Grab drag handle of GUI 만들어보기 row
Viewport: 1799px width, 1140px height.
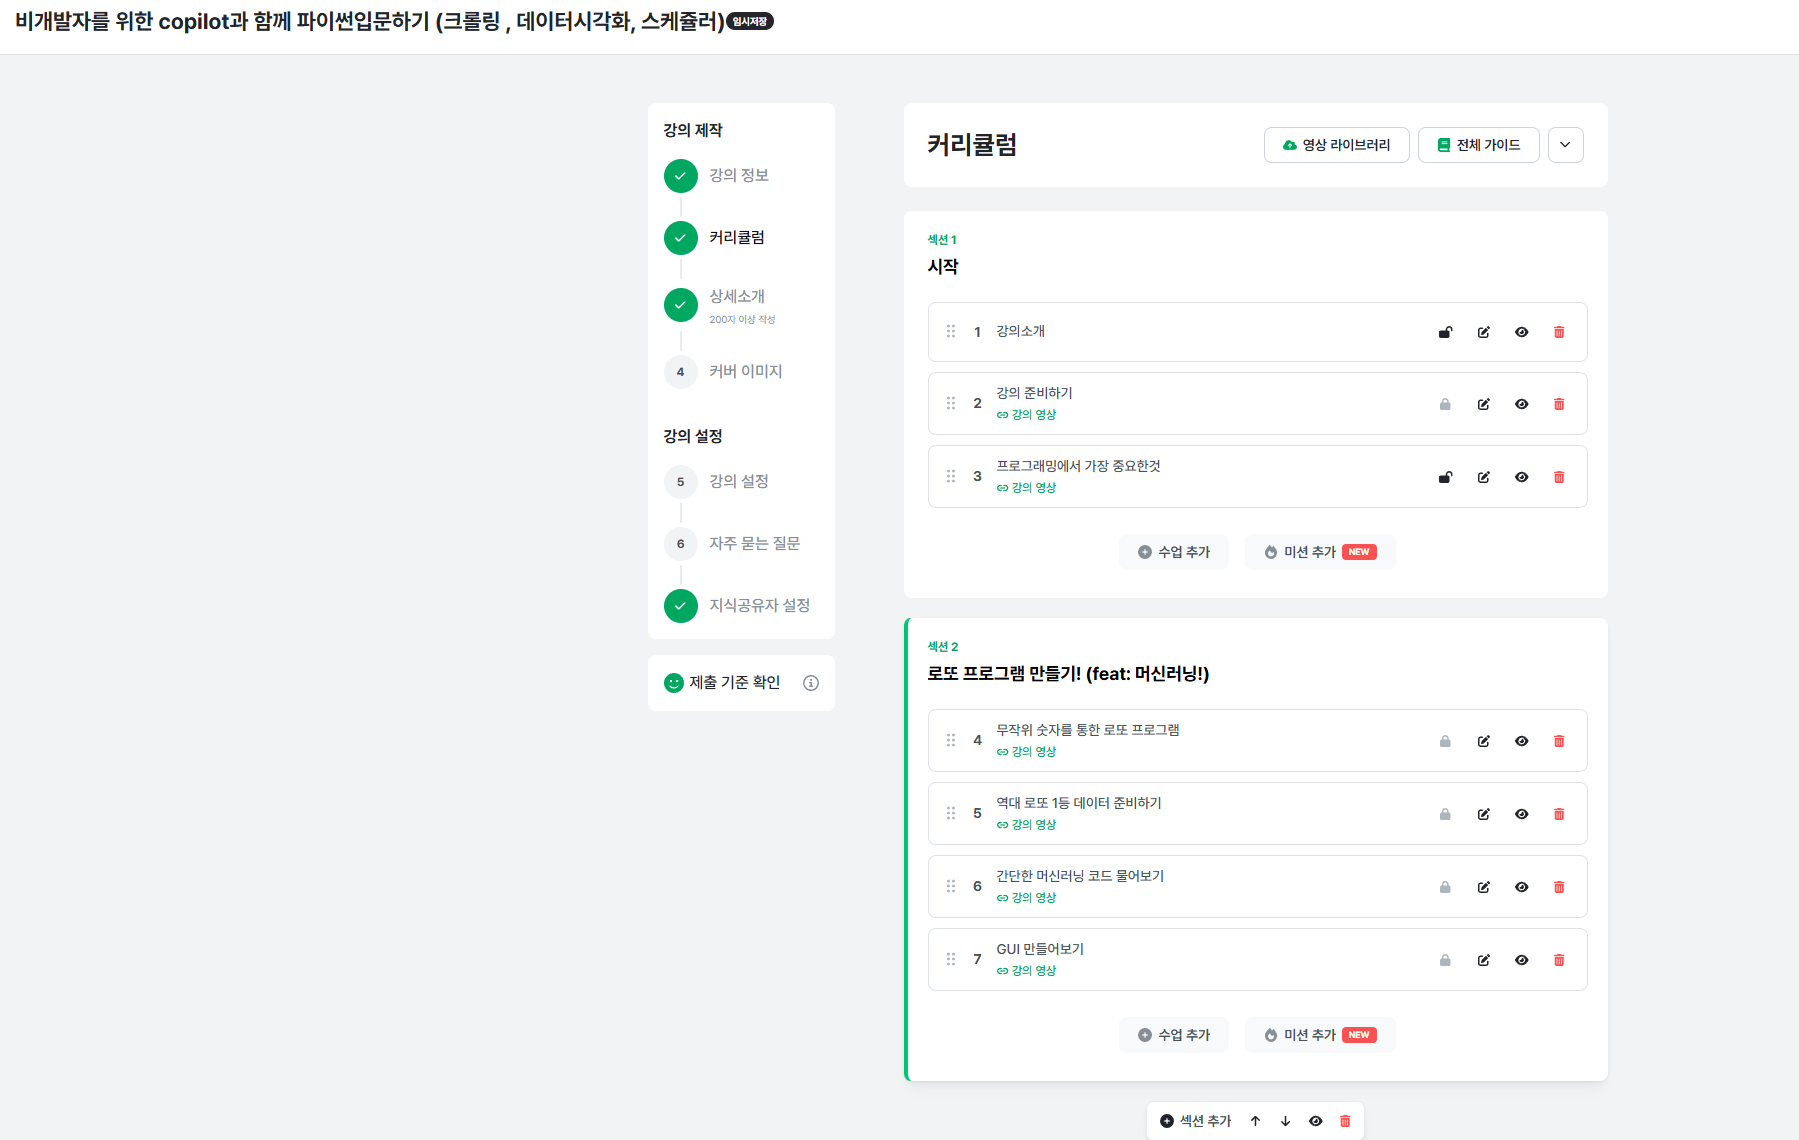[x=951, y=959]
